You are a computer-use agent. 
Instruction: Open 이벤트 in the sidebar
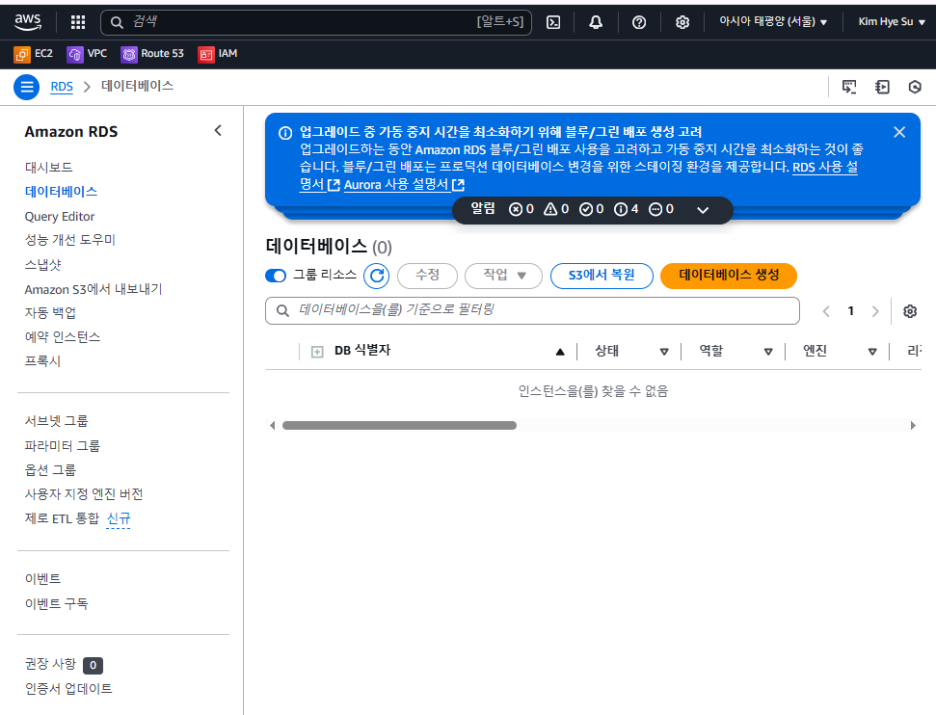(43, 578)
